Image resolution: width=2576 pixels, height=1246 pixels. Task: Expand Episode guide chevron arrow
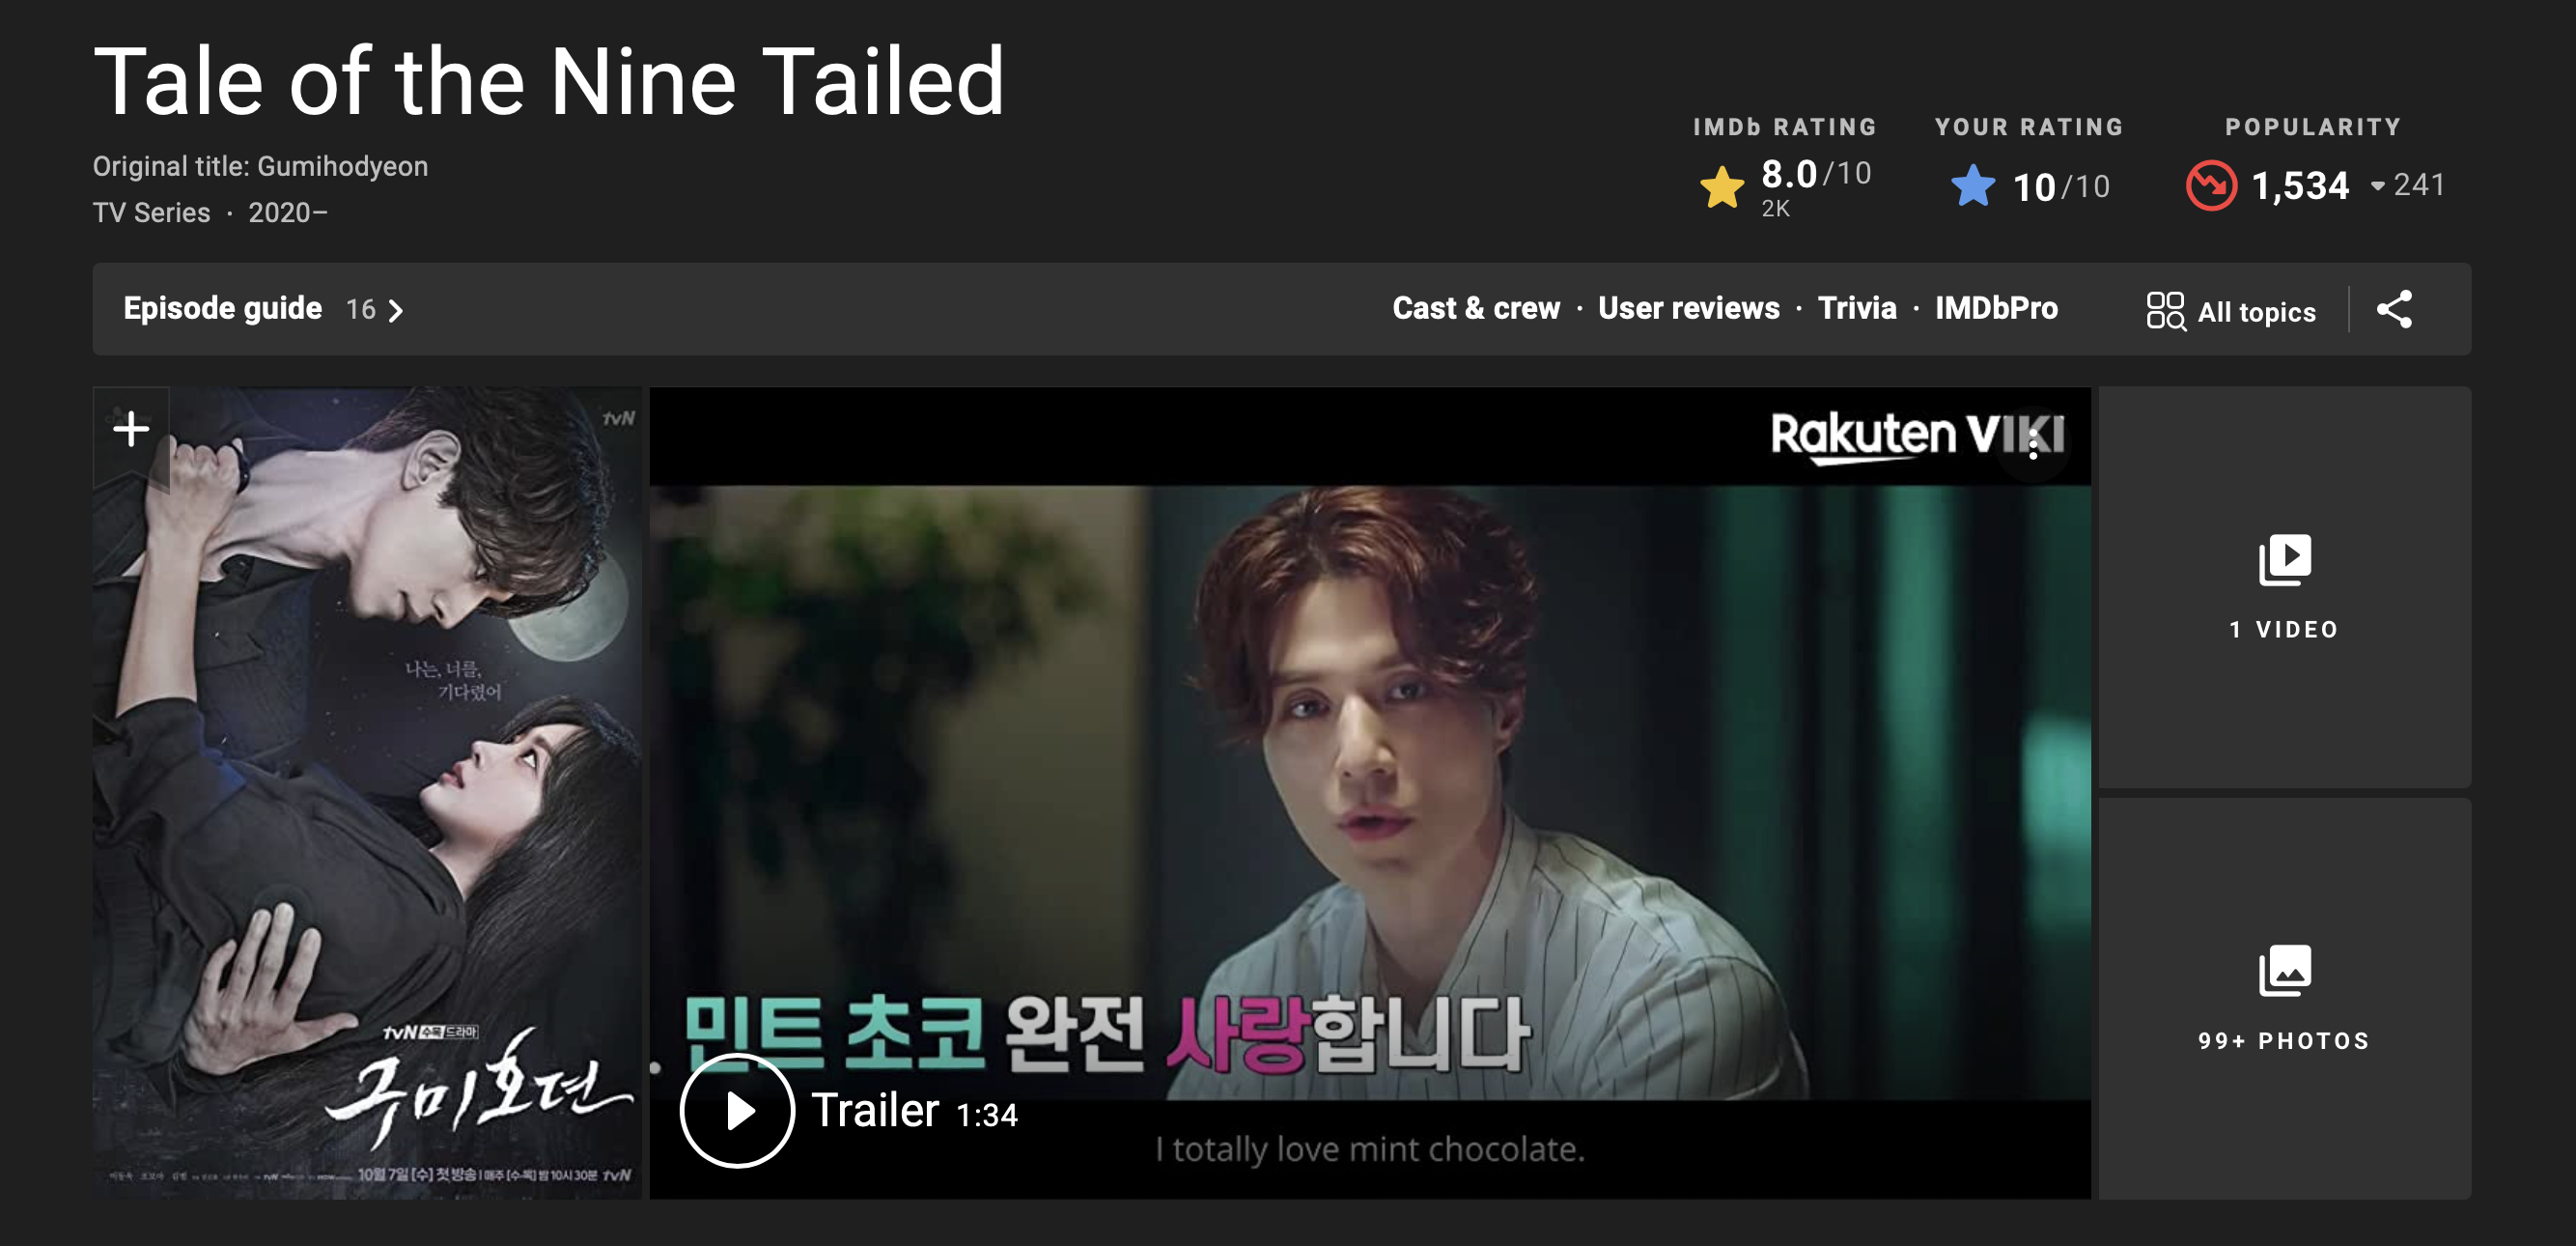pyautogui.click(x=396, y=311)
